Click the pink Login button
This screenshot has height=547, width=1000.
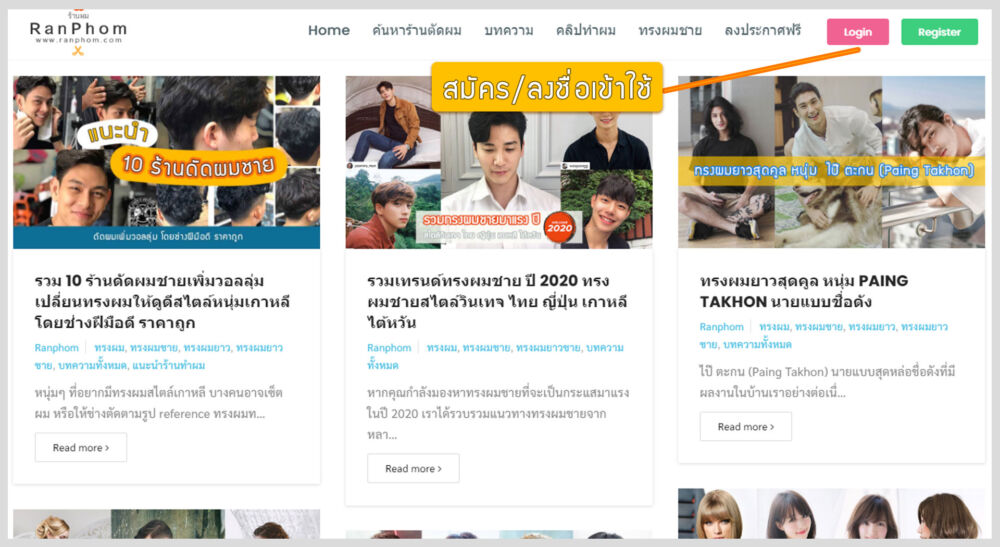coord(857,32)
